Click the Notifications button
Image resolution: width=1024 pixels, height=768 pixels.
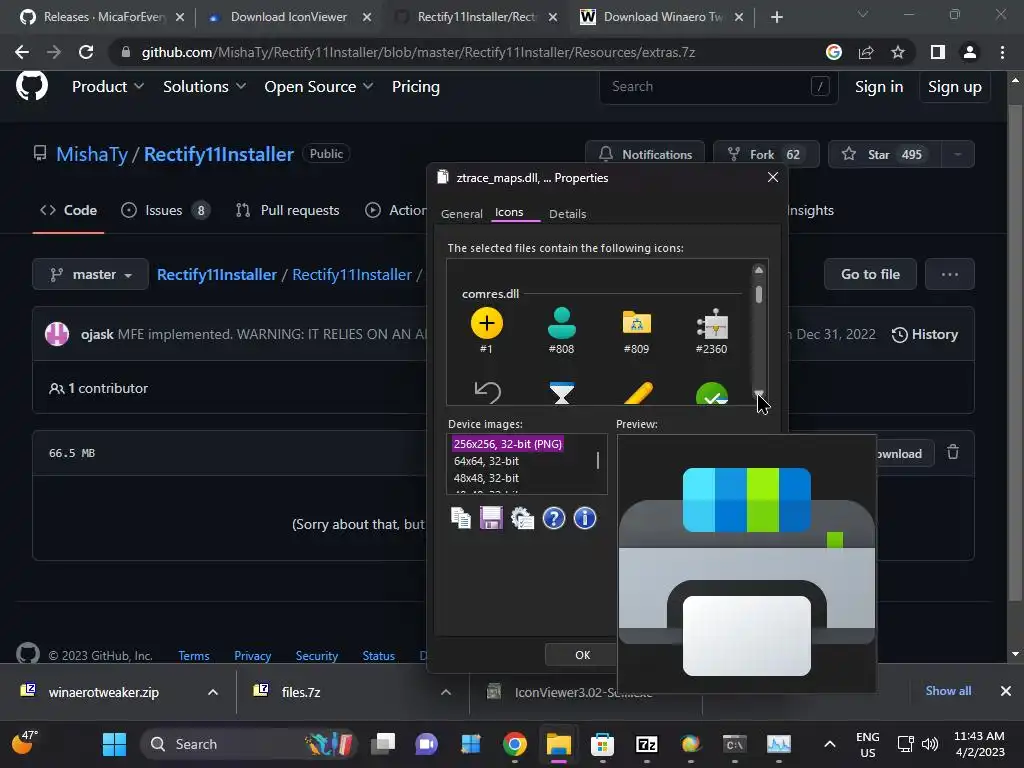tap(645, 154)
